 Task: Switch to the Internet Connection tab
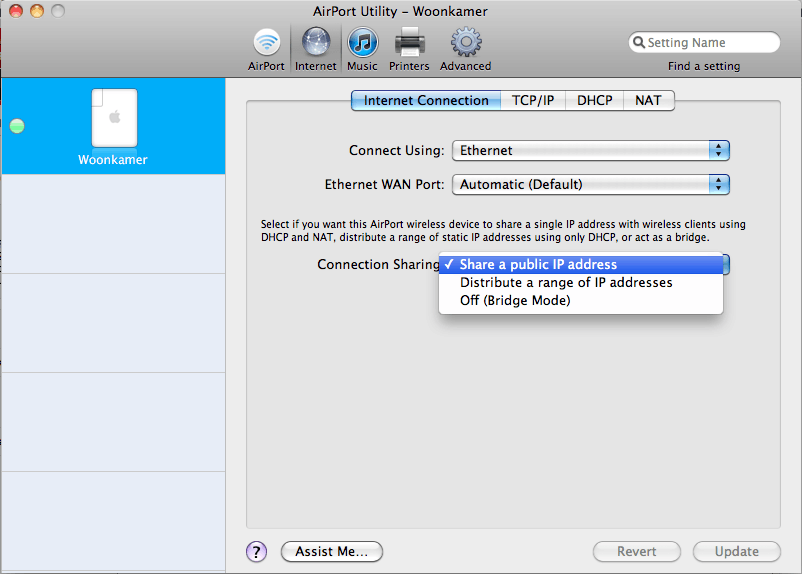(x=426, y=100)
